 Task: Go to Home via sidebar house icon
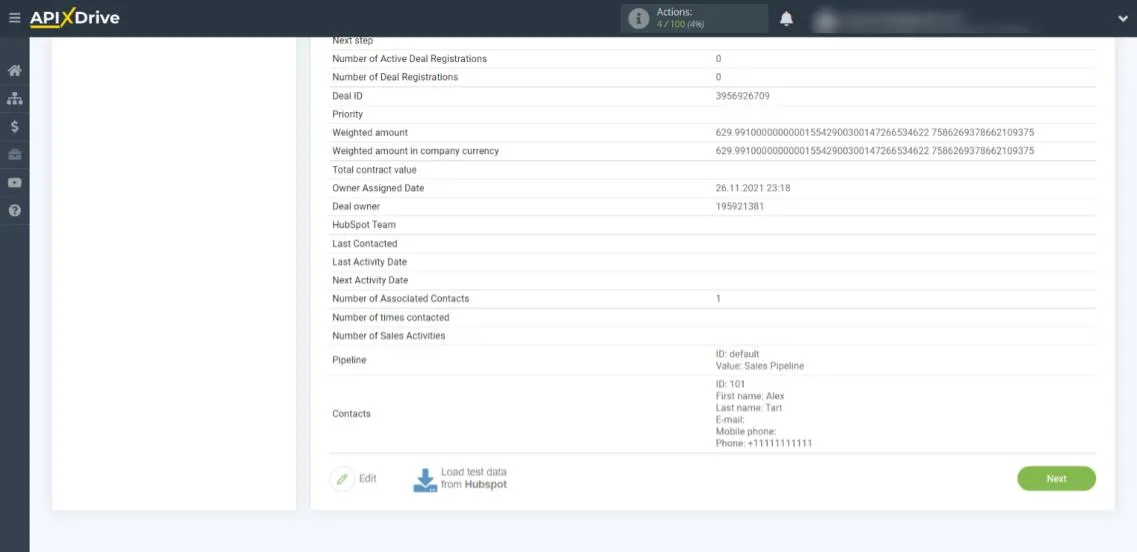pyautogui.click(x=15, y=71)
